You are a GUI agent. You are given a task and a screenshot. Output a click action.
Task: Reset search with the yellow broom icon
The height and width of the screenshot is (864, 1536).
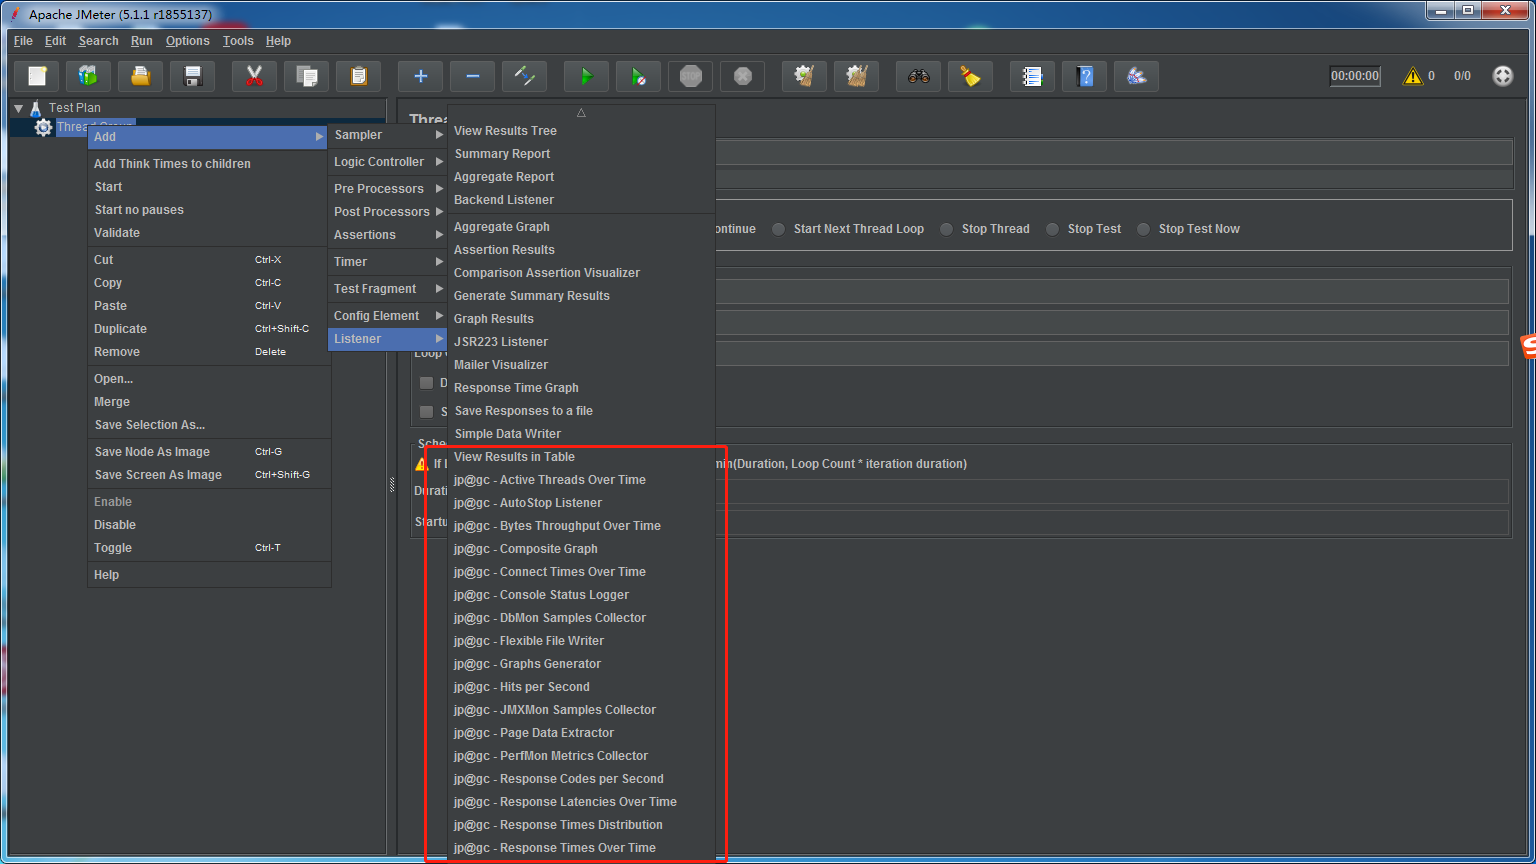coord(971,76)
